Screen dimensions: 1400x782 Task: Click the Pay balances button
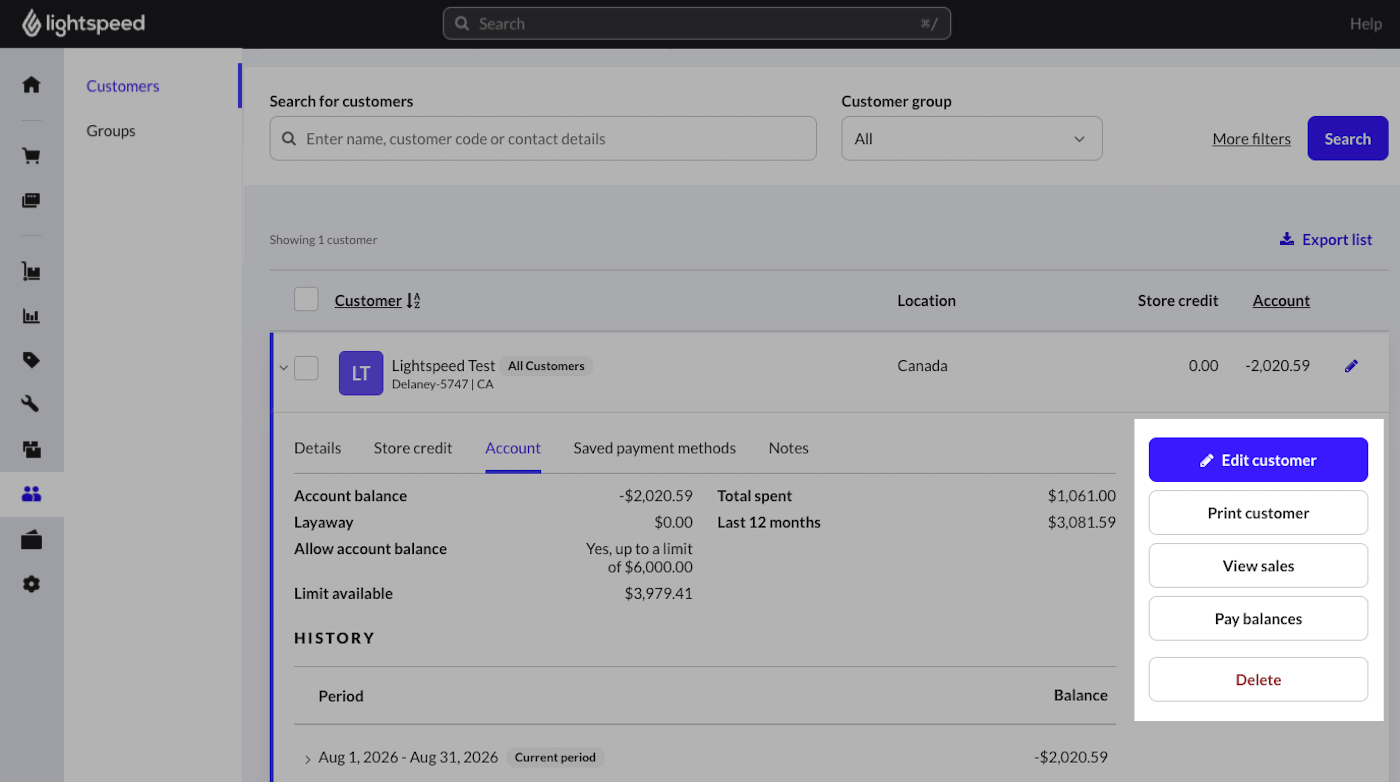point(1258,619)
